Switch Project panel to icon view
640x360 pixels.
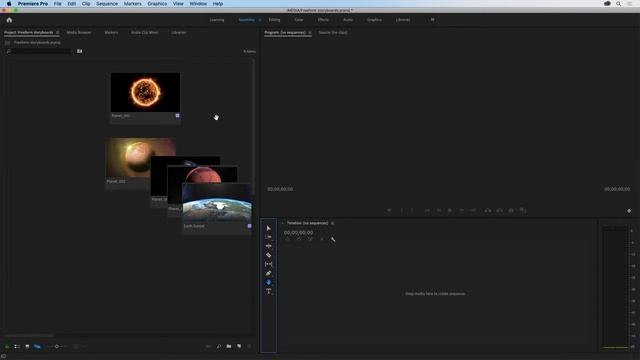click(x=27, y=346)
